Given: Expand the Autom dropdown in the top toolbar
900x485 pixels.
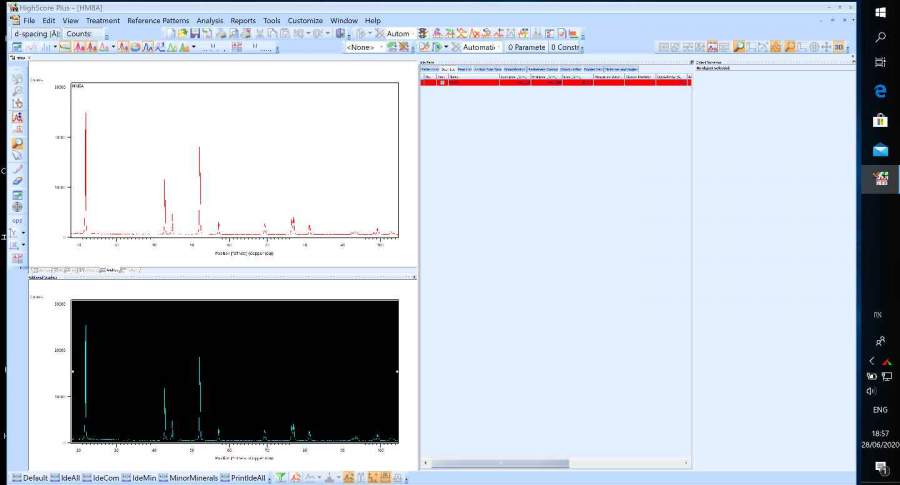Looking at the screenshot, I should [x=414, y=33].
